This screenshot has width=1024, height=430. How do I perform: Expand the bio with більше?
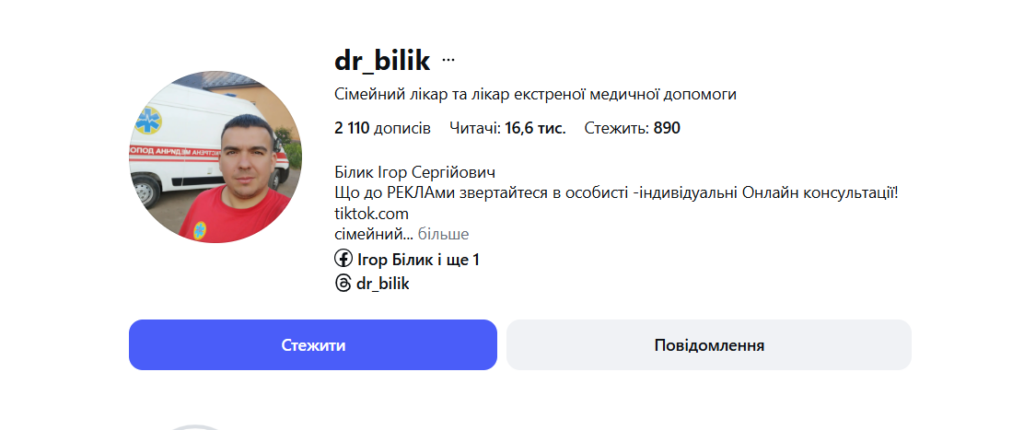[x=443, y=234]
